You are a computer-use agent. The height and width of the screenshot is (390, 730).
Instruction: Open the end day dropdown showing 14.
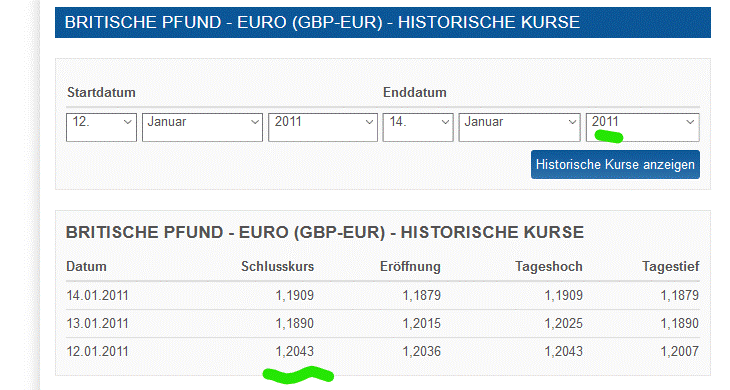point(418,127)
